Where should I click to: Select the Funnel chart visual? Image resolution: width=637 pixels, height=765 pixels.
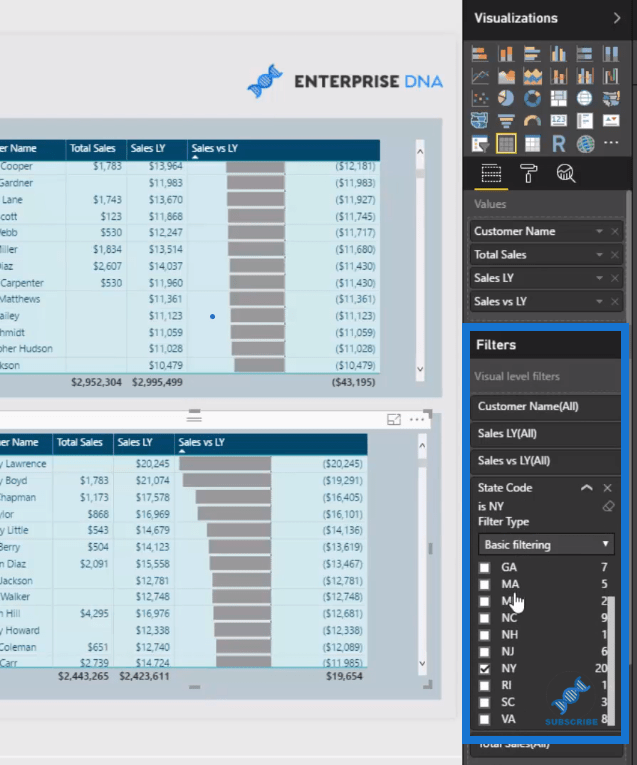tap(506, 121)
